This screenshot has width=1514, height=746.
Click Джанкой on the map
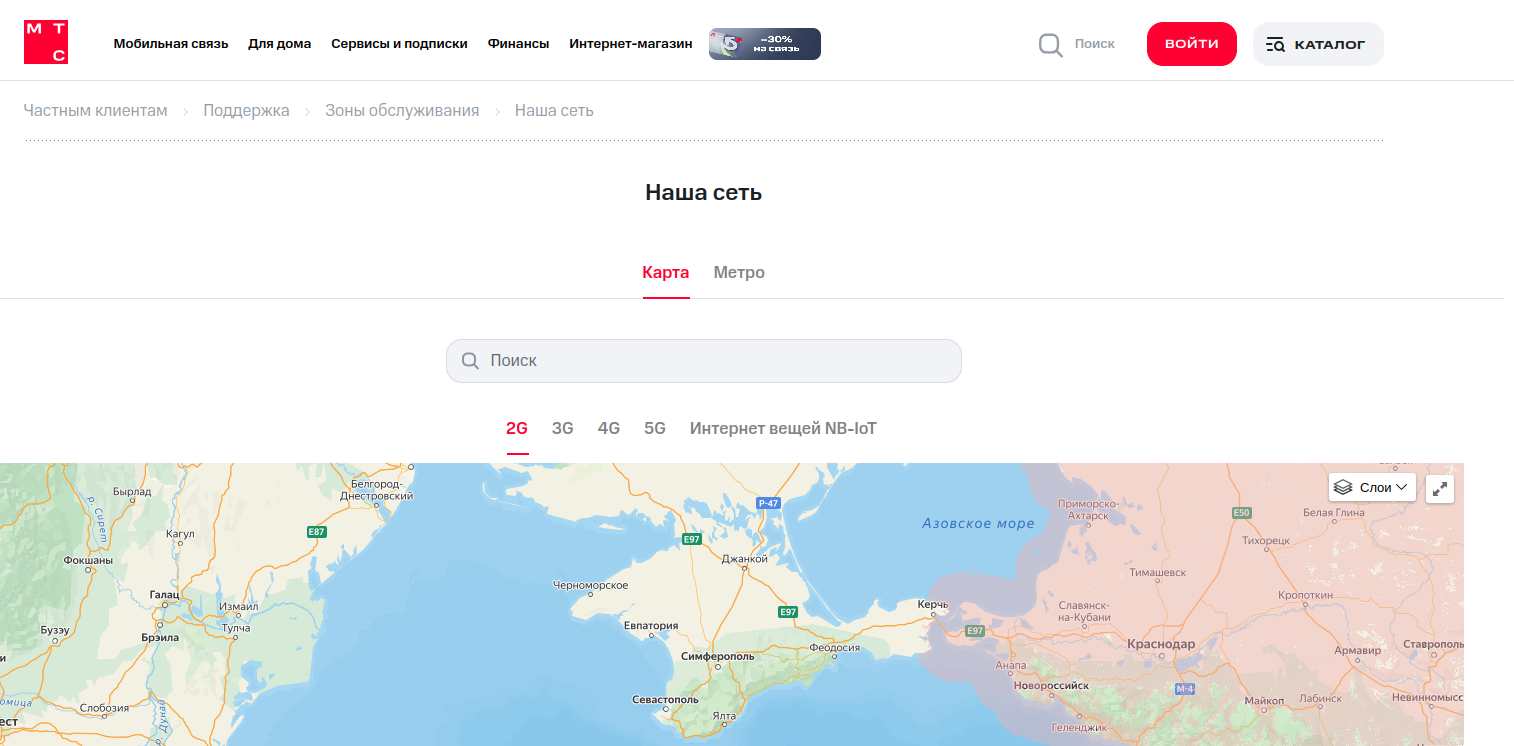[745, 560]
